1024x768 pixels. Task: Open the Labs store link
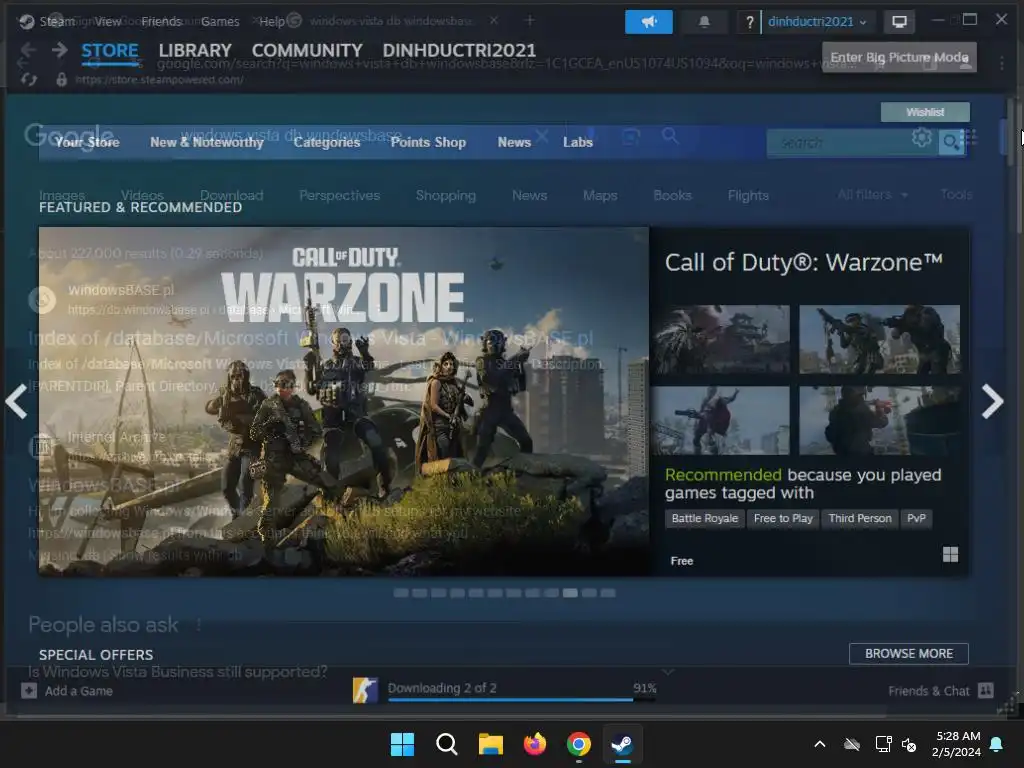[578, 142]
